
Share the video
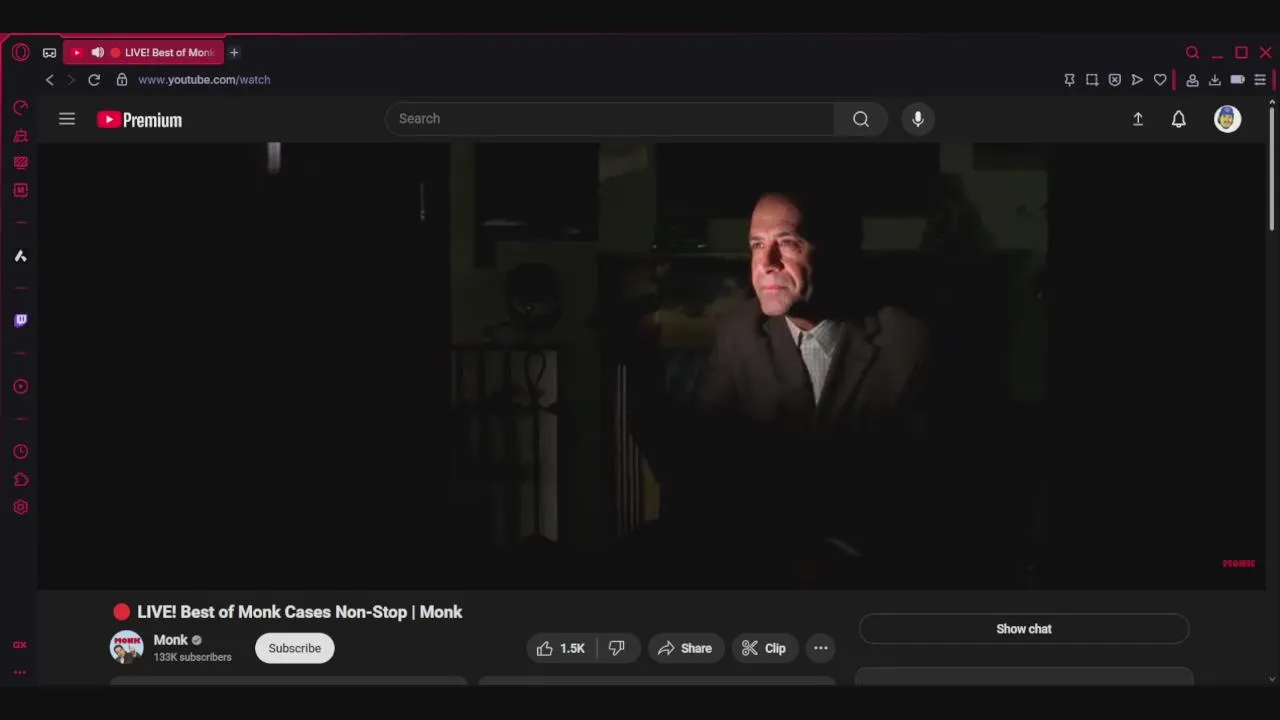[x=685, y=648]
